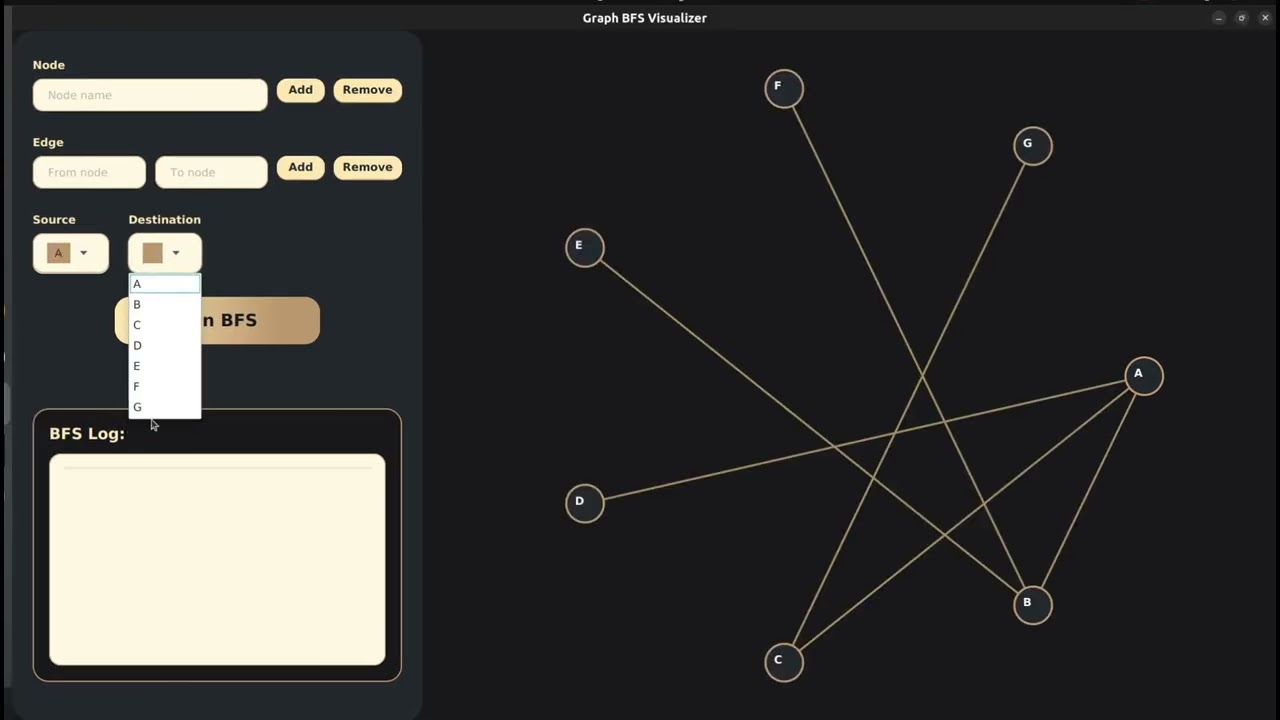
Task: Select graph node E
Action: pos(585,247)
